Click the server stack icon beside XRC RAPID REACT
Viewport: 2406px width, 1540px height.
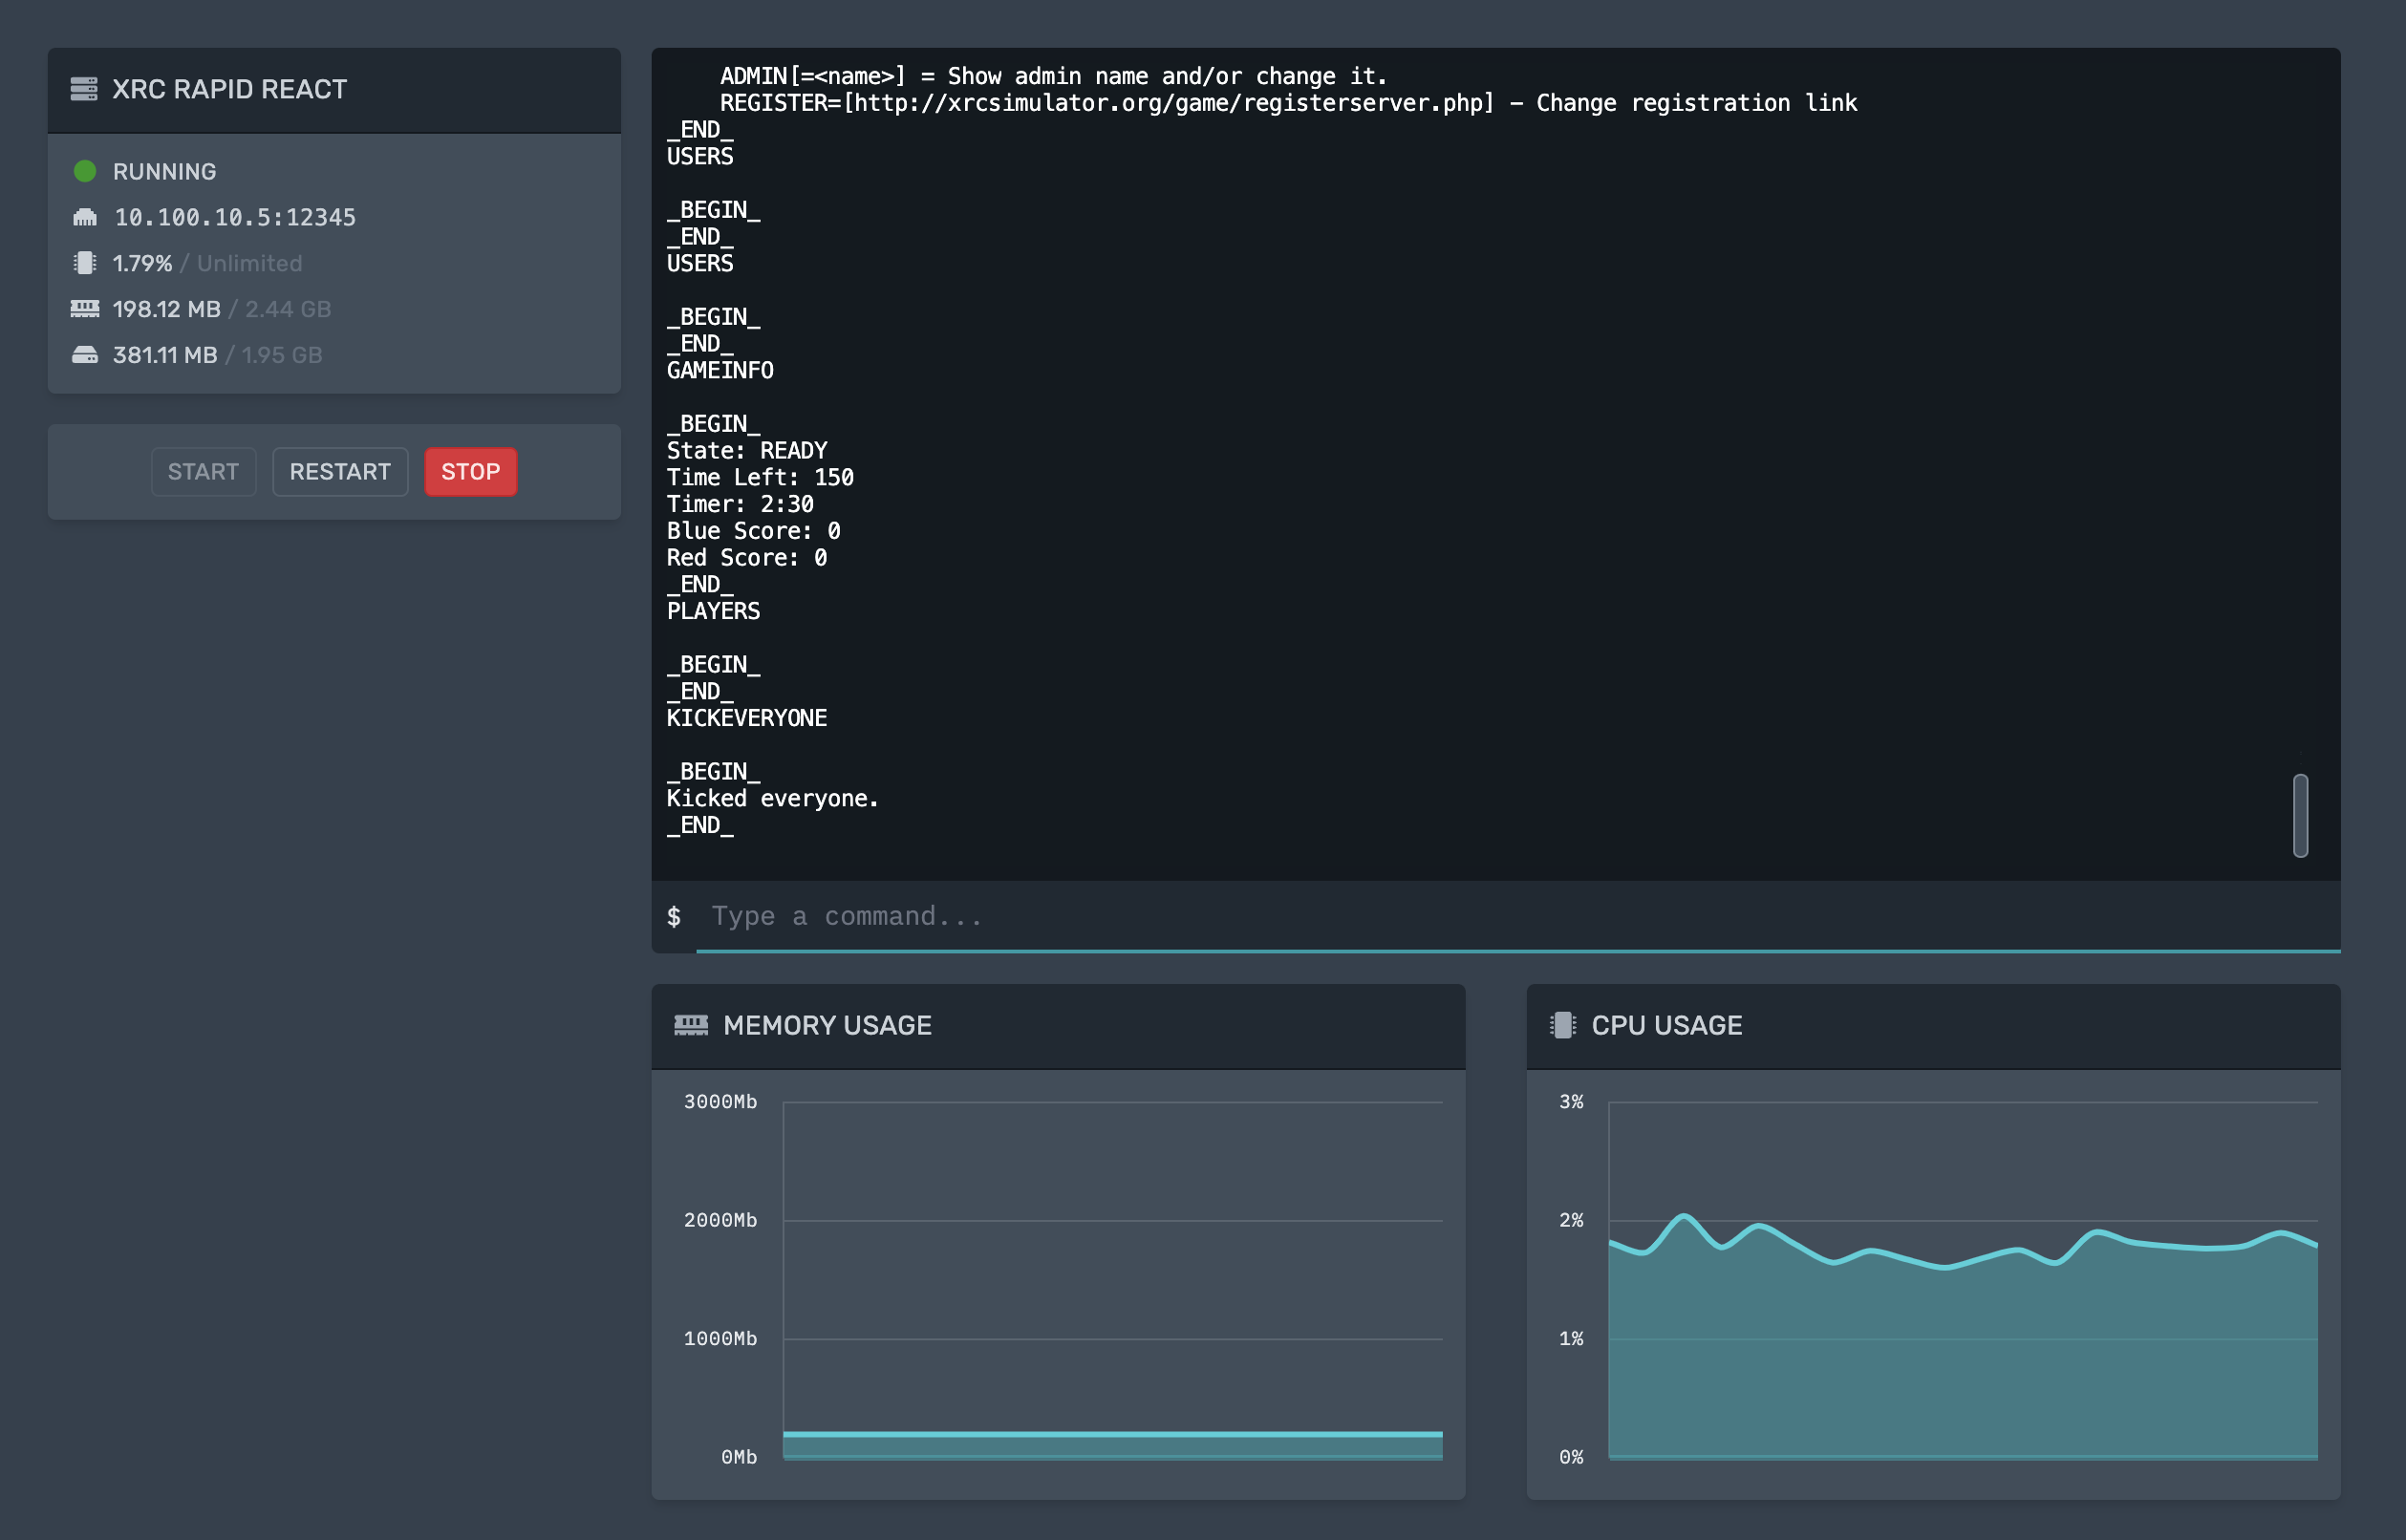(84, 89)
